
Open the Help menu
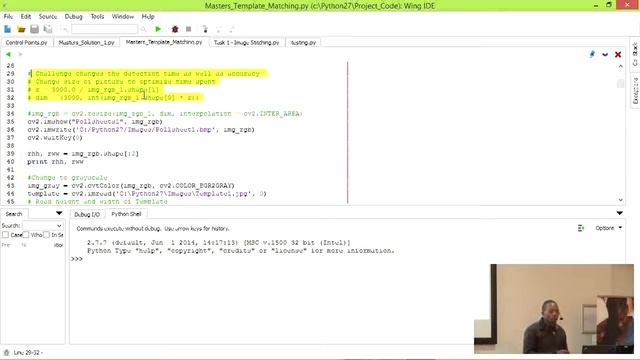click(148, 16)
